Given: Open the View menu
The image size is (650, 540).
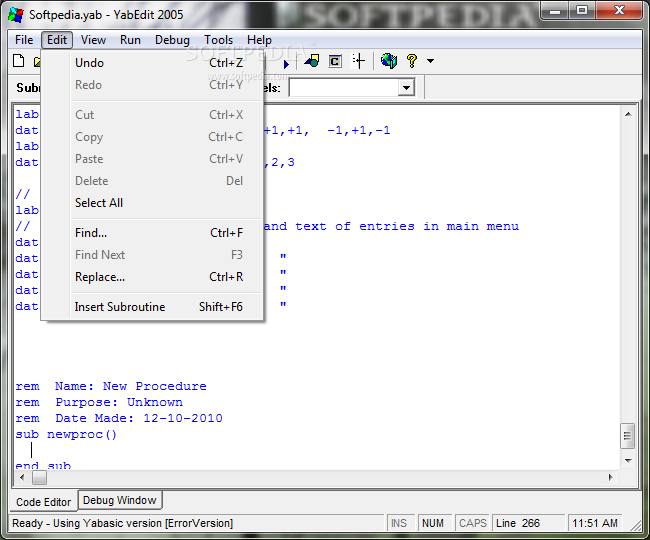Looking at the screenshot, I should click(x=93, y=40).
